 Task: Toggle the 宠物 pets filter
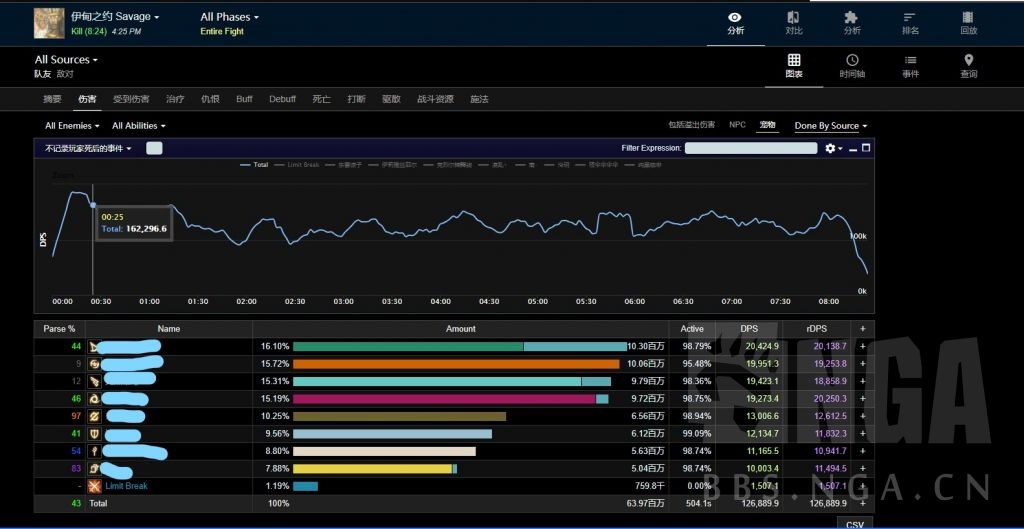point(767,125)
